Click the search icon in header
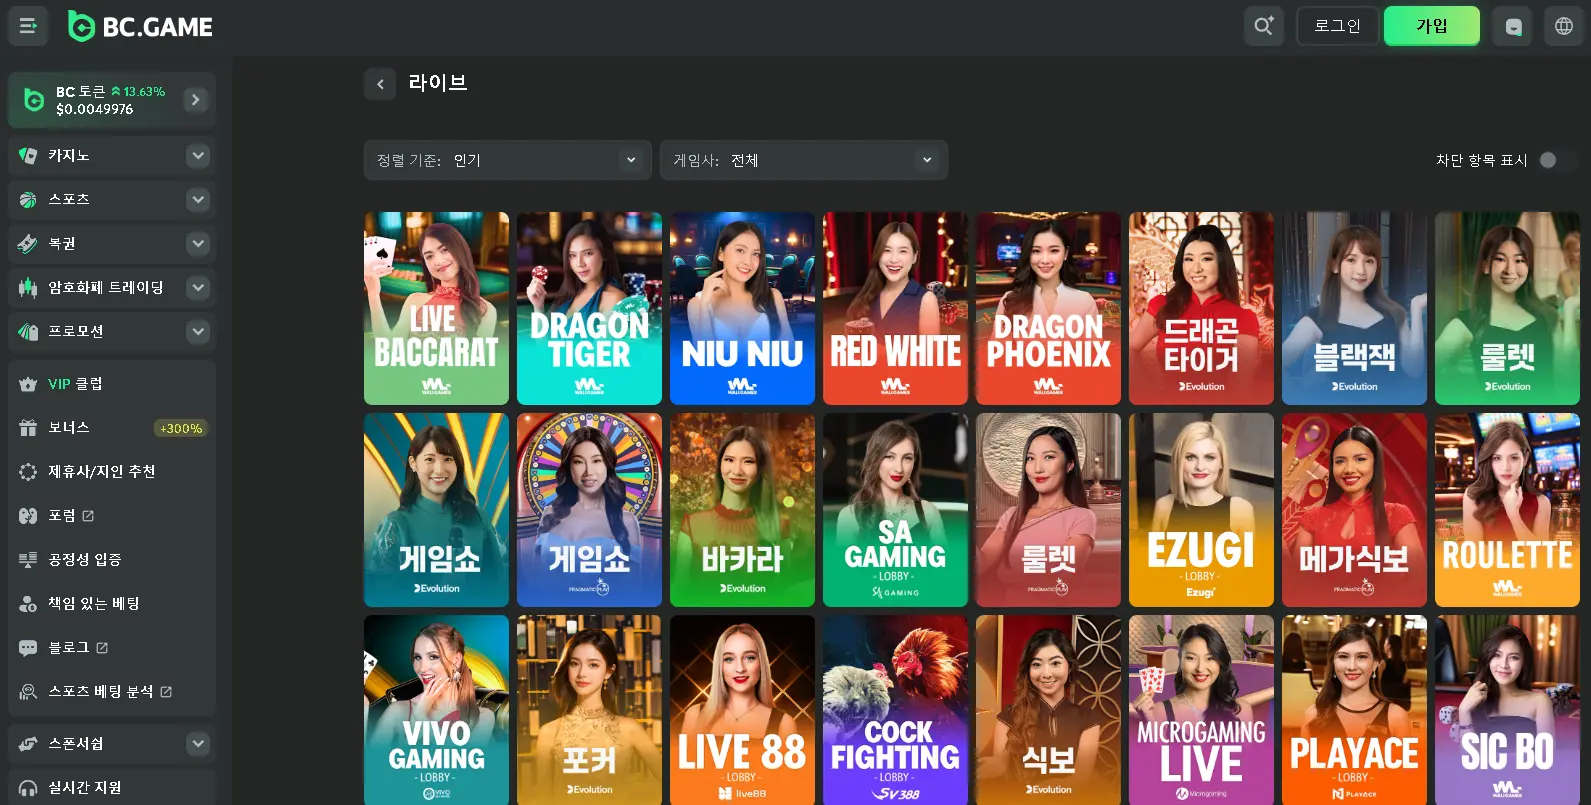 (x=1263, y=26)
